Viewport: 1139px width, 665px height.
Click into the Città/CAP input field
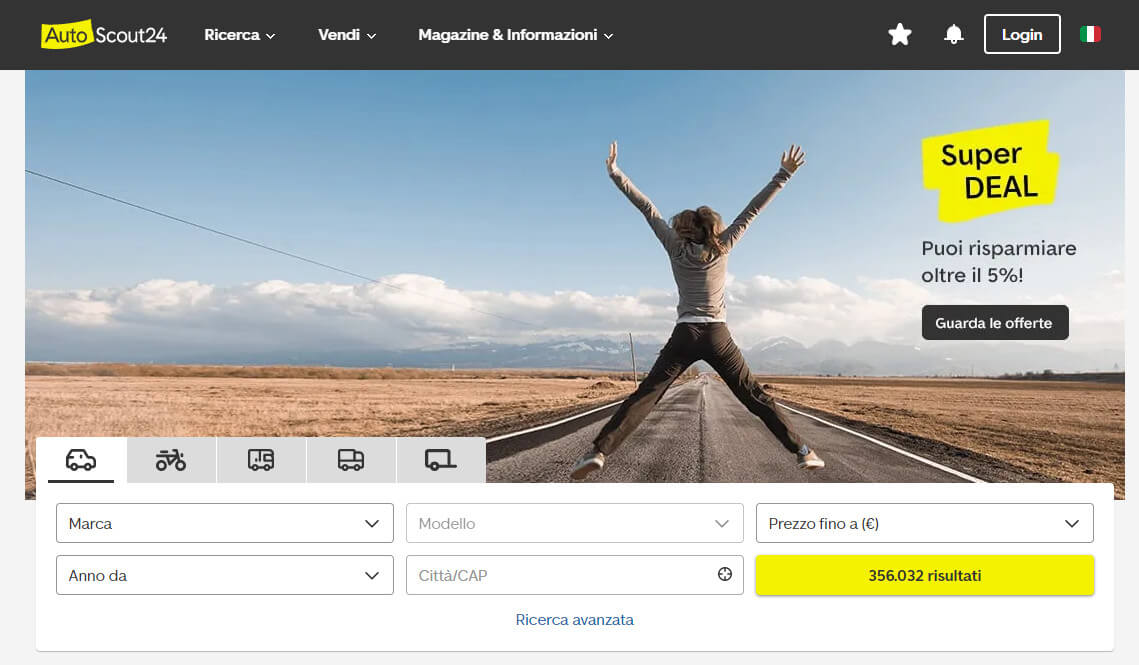(x=560, y=575)
